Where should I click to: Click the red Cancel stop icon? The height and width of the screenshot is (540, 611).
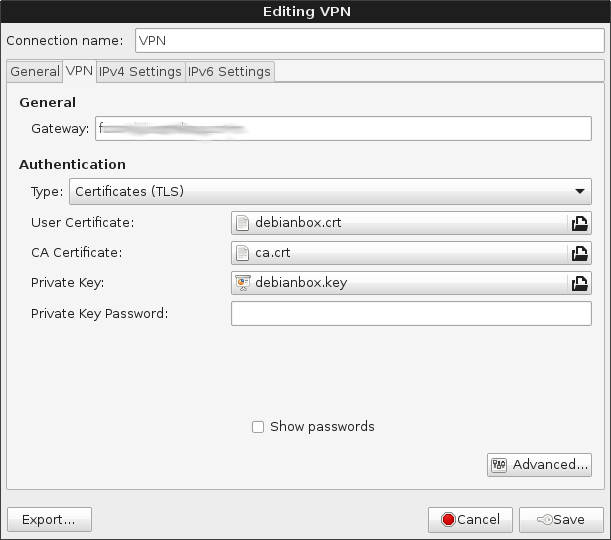point(448,520)
